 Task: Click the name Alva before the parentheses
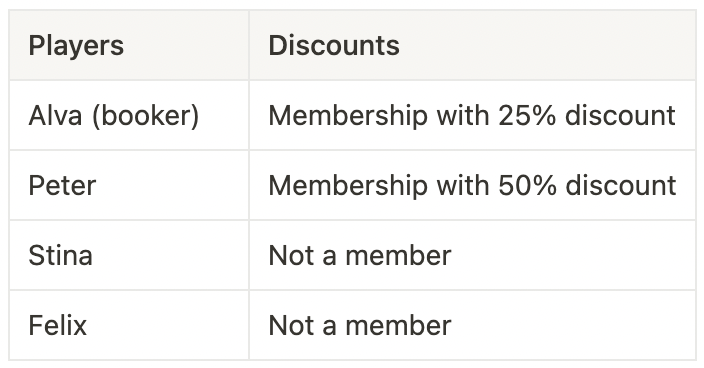pyautogui.click(x=56, y=116)
